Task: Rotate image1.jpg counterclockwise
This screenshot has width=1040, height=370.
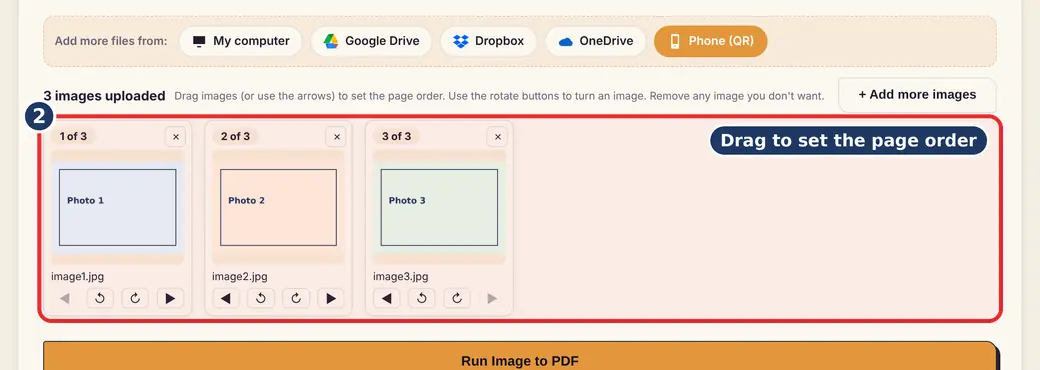Action: 100,298
